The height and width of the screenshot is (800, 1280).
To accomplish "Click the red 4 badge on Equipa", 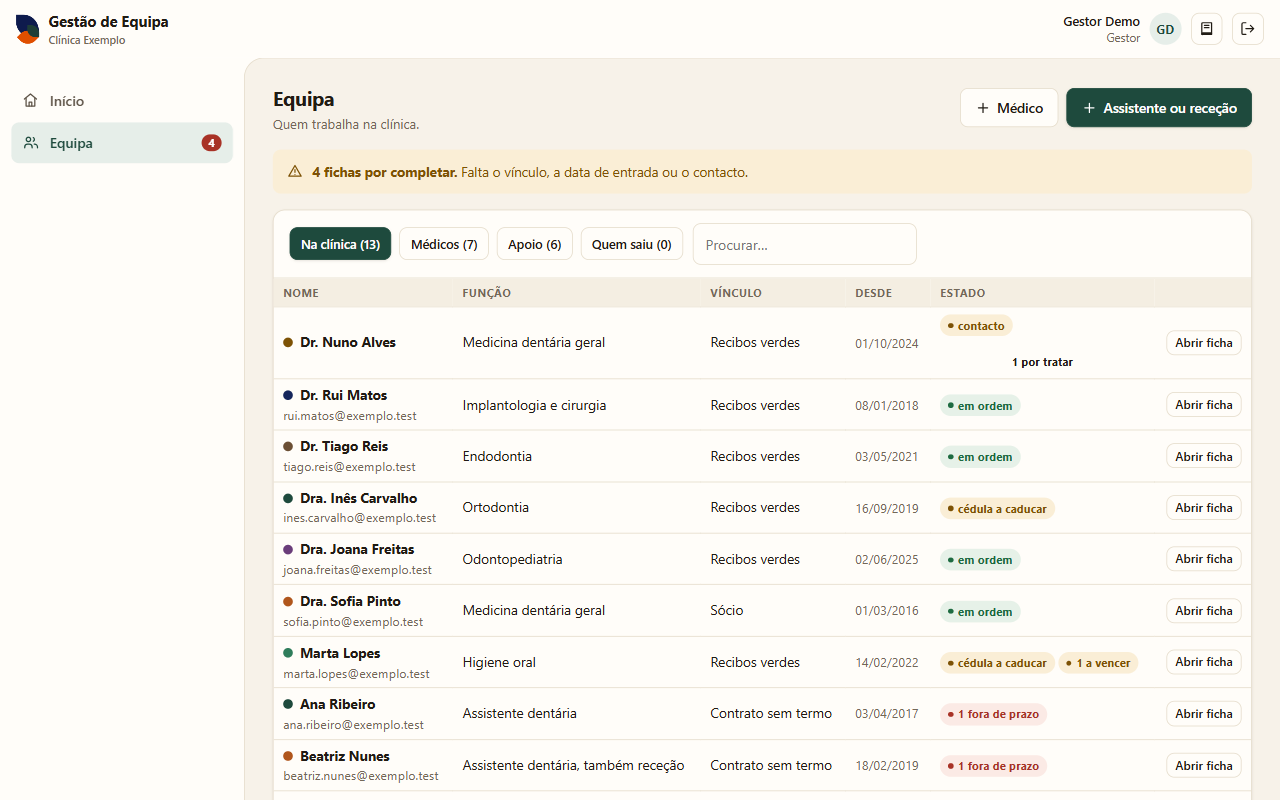I will (x=211, y=143).
